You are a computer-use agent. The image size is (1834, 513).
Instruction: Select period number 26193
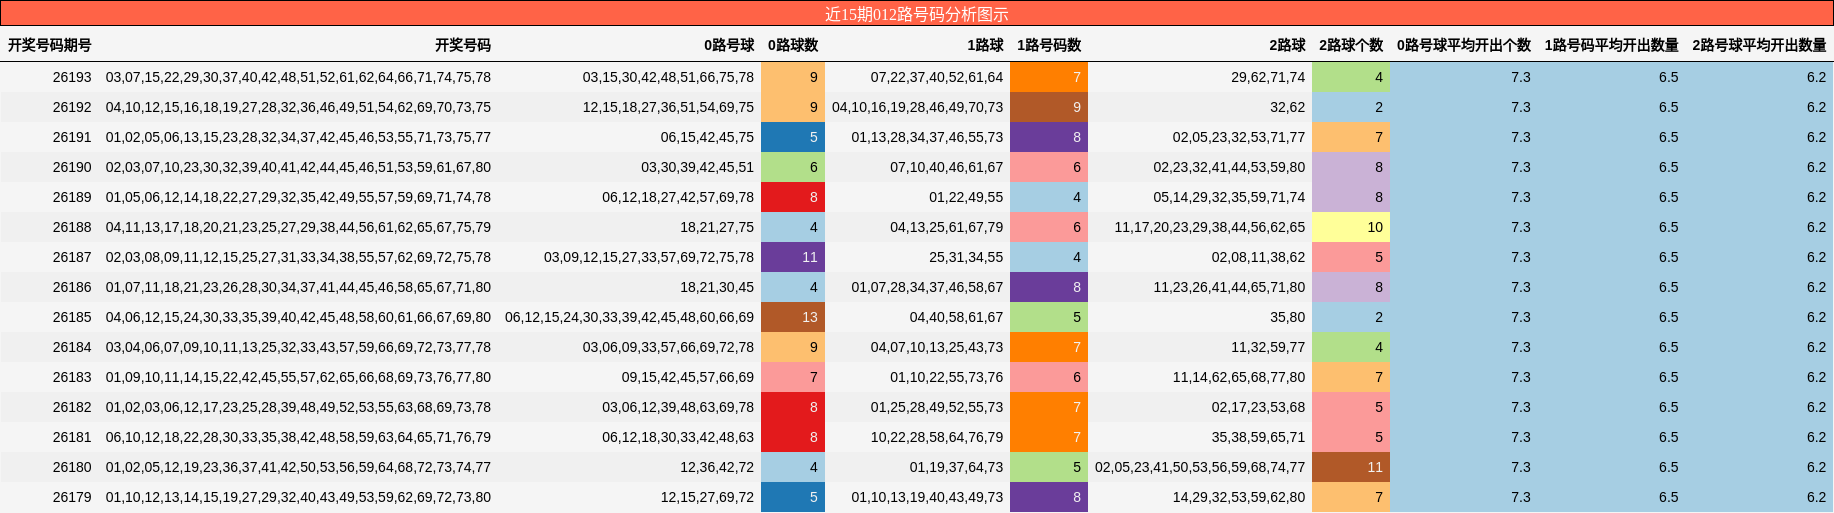pyautogui.click(x=72, y=77)
